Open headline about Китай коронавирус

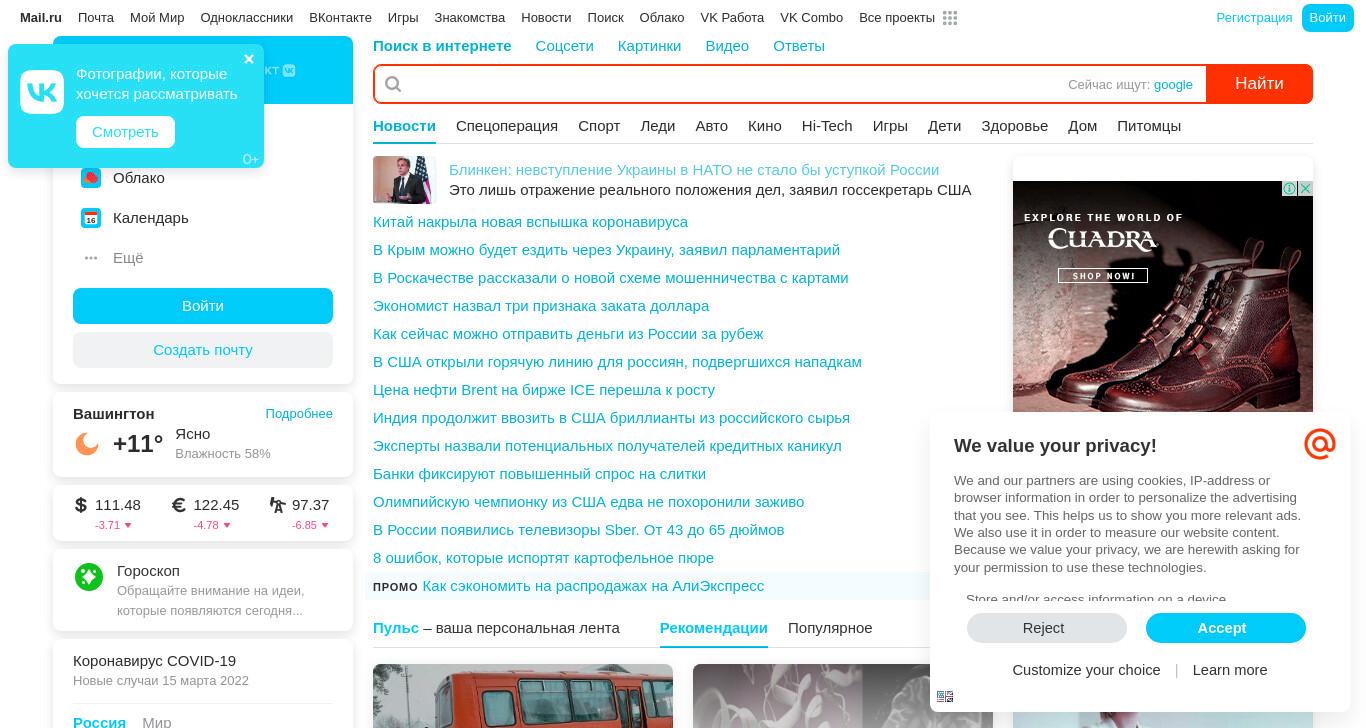pos(530,222)
